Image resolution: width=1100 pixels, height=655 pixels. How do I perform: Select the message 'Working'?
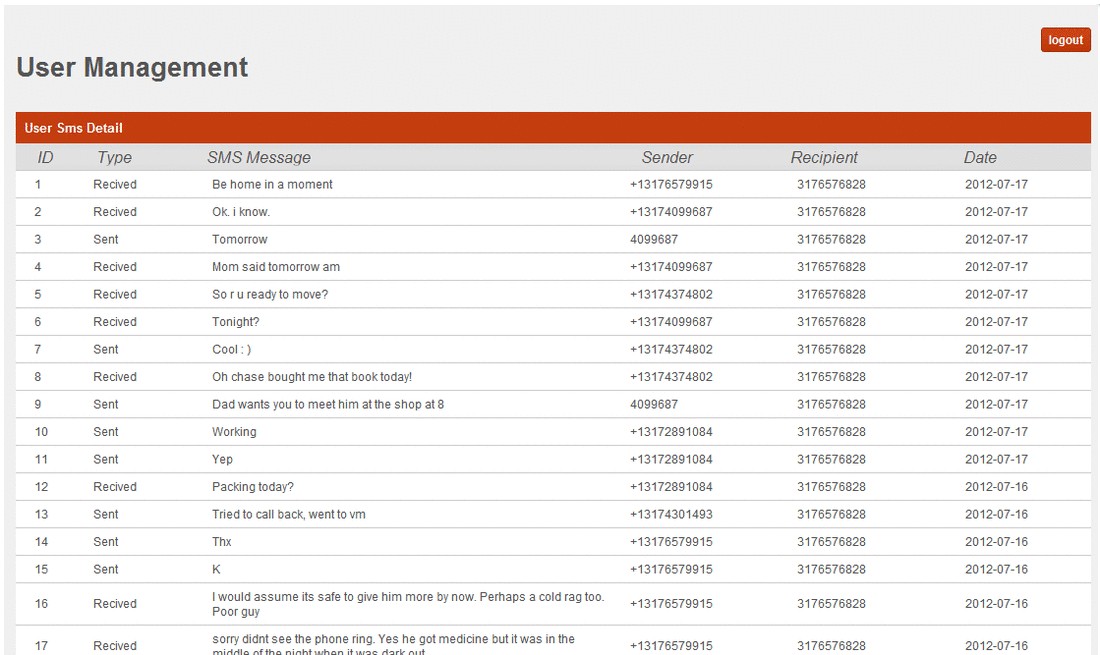234,432
